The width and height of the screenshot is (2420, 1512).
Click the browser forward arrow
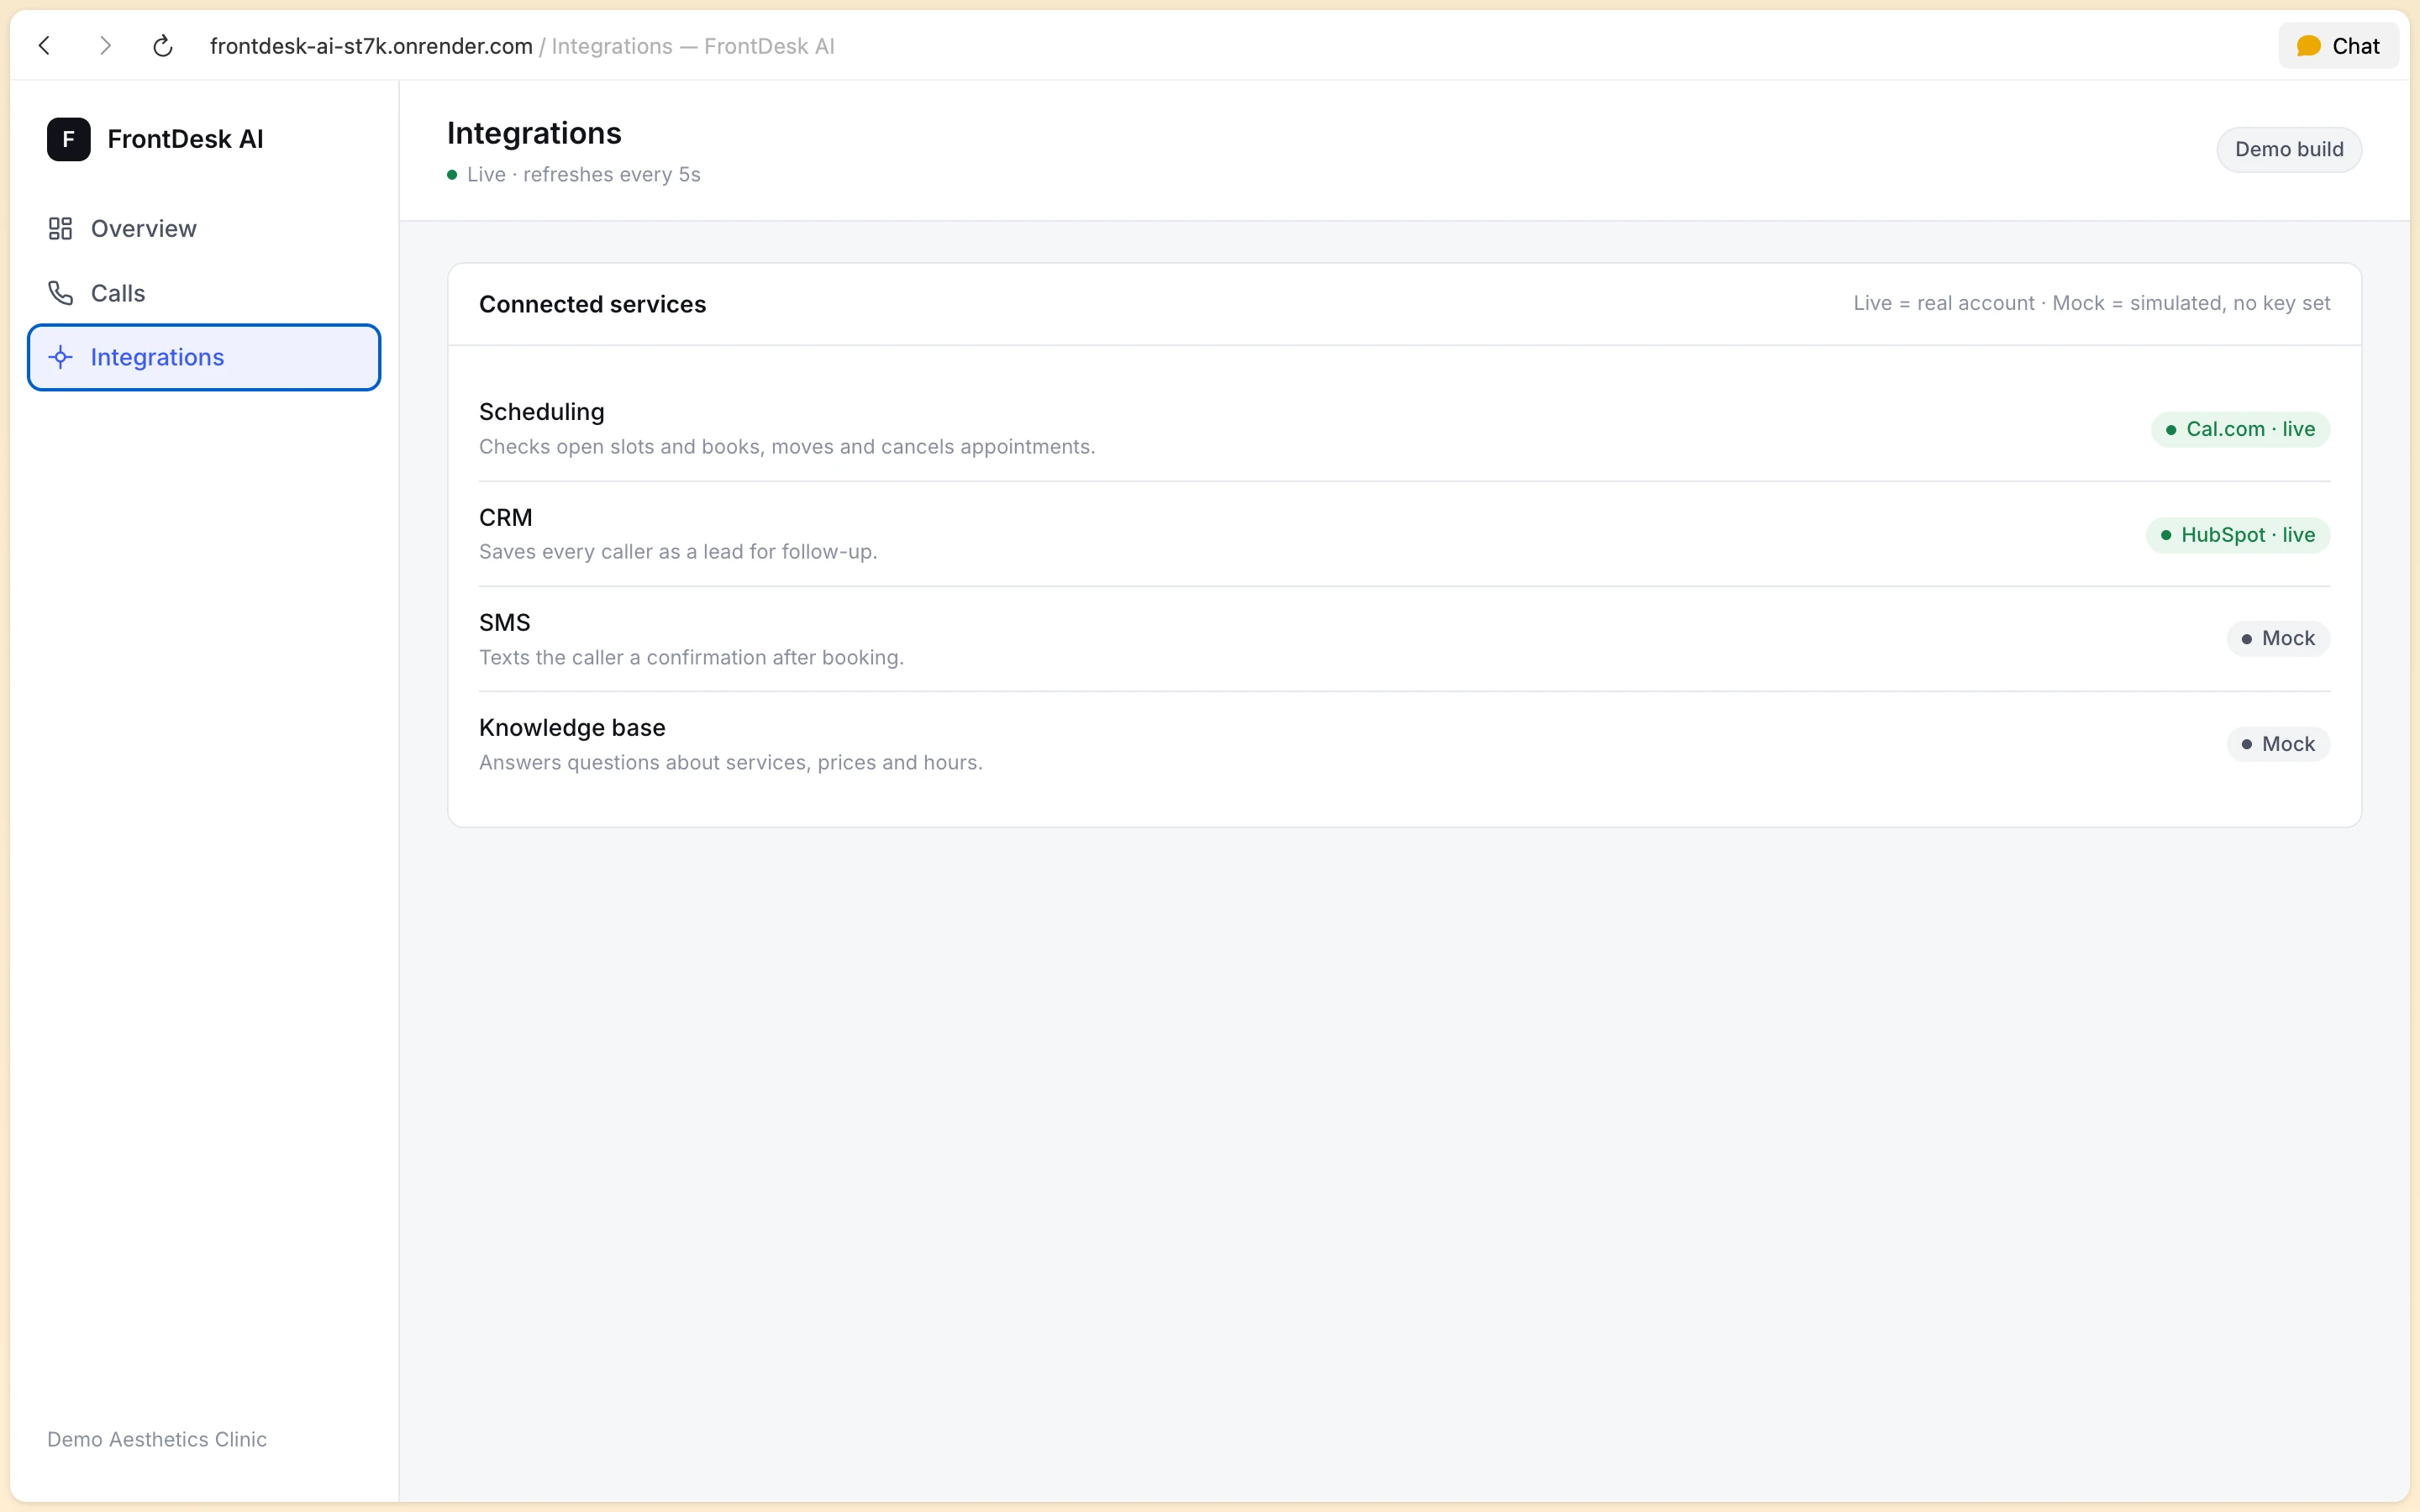105,46
